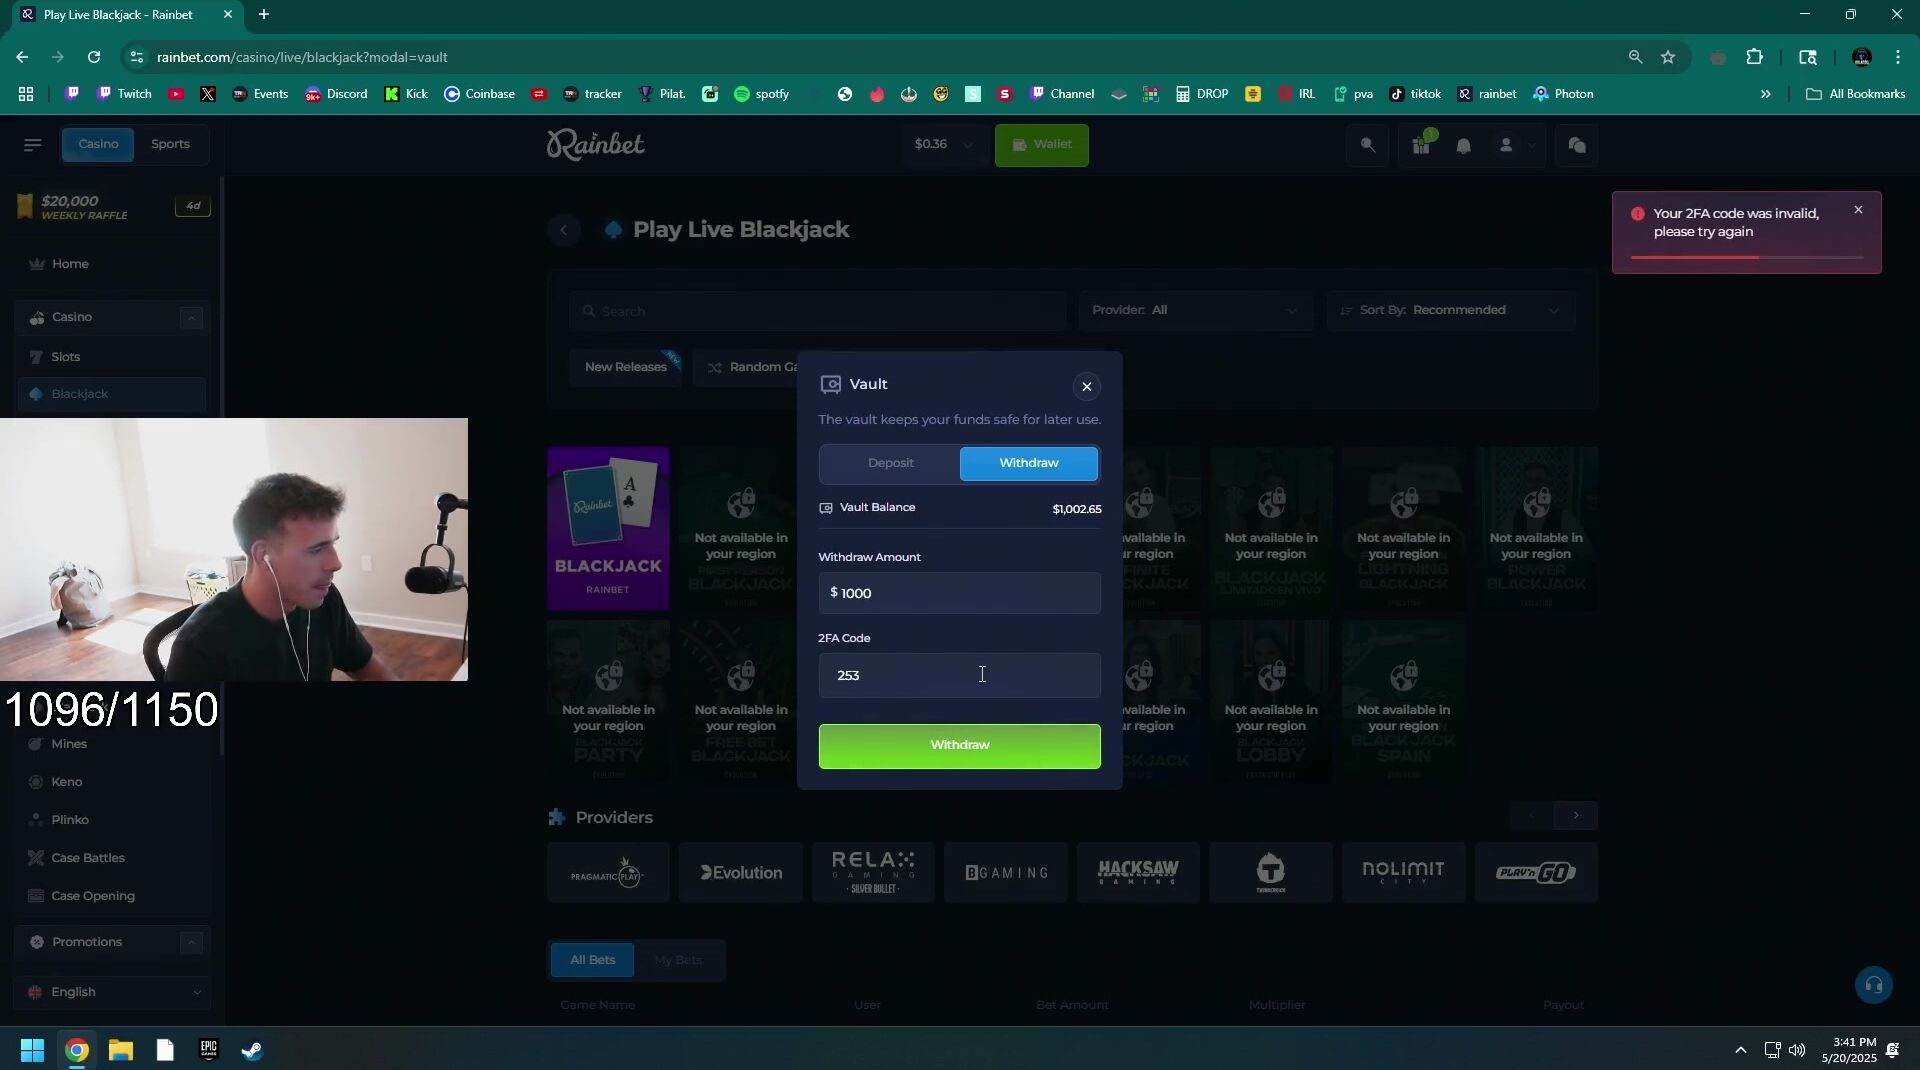Toggle the hamburger sidebar menu
1920x1070 pixels.
tap(32, 145)
